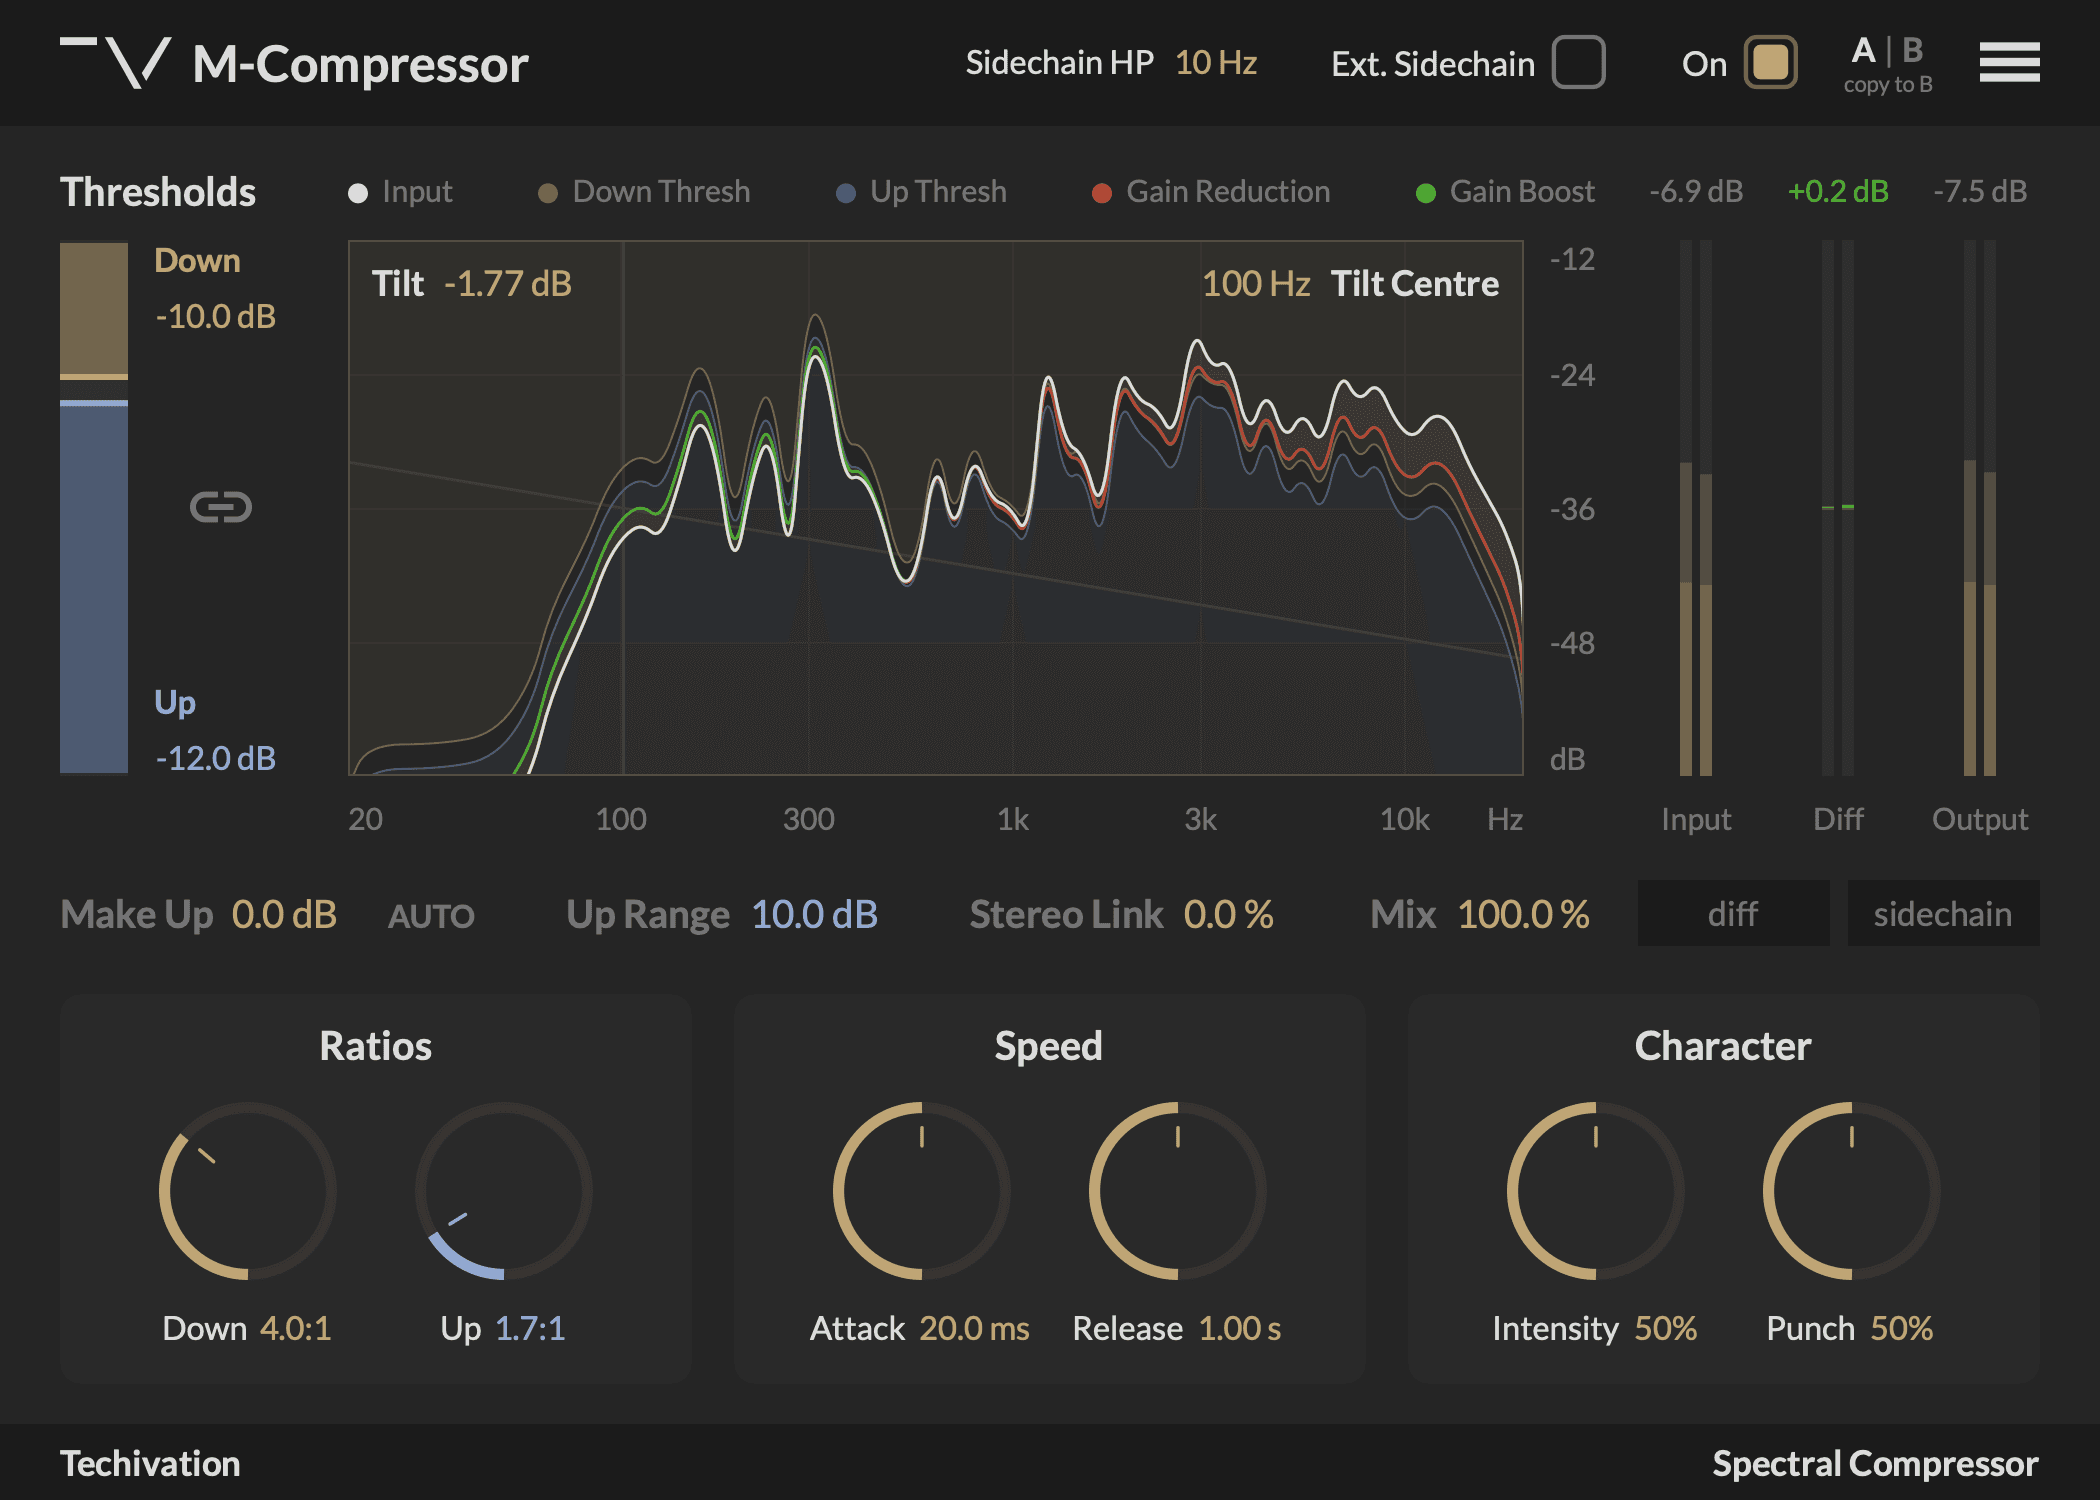Click the stereo link chain icon
The width and height of the screenshot is (2100, 1500).
221,506
